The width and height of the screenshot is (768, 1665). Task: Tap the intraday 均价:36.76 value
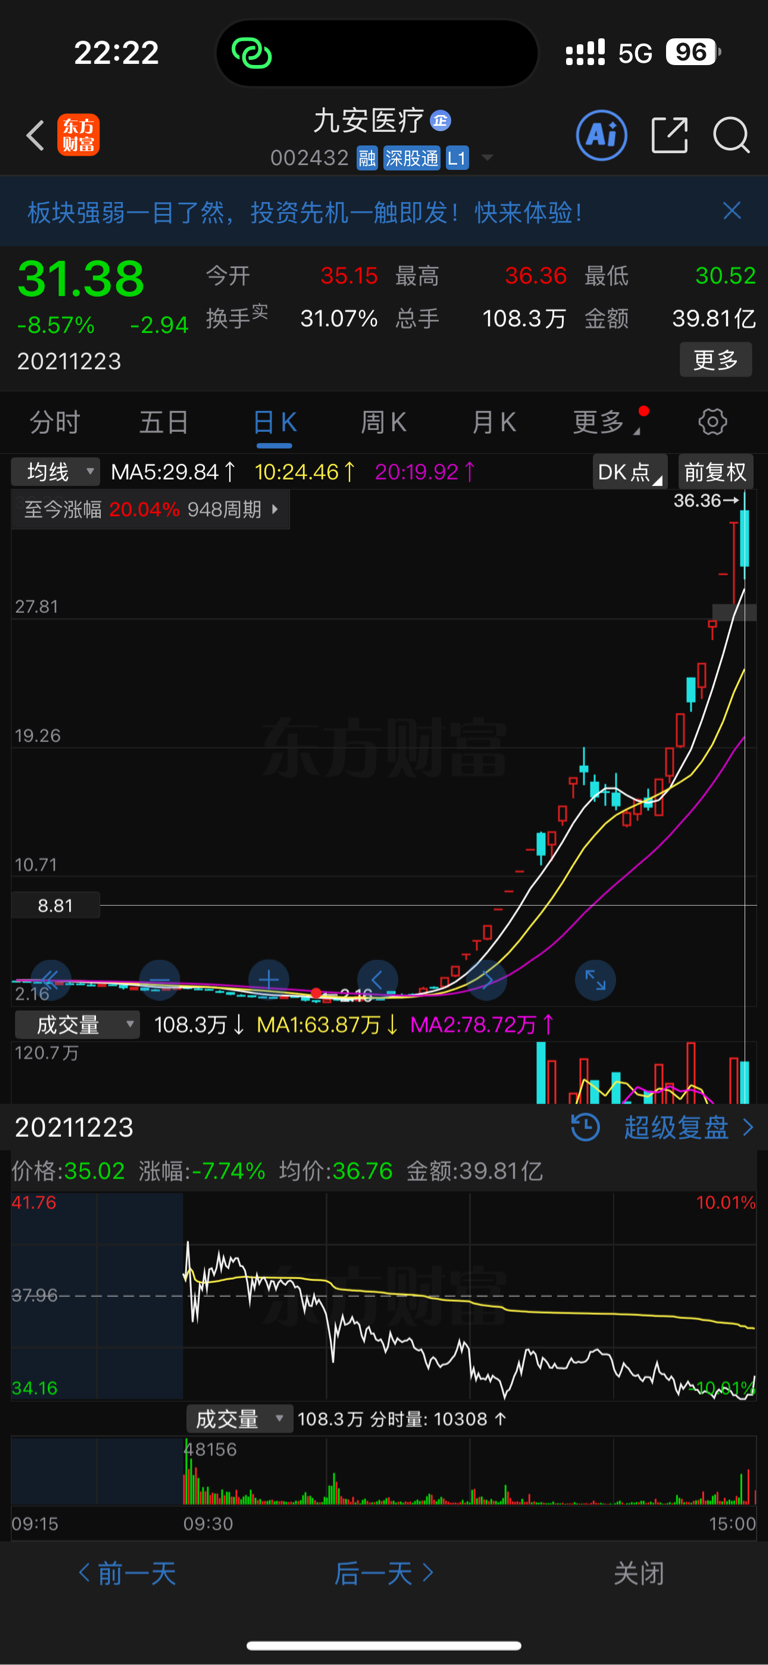click(x=336, y=1171)
